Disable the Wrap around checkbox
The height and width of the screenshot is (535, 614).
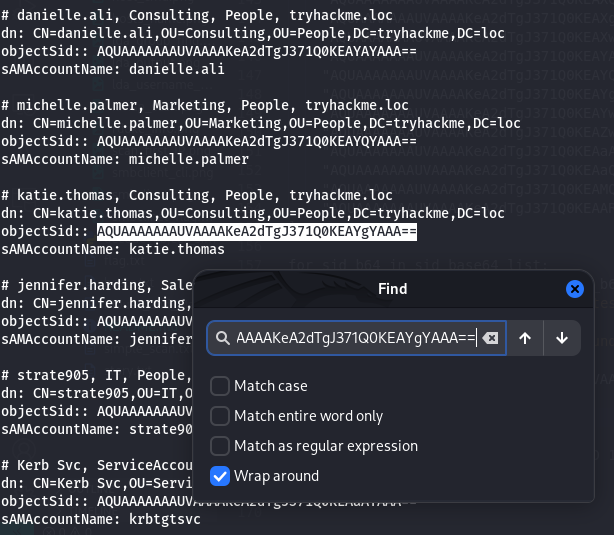(x=220, y=476)
